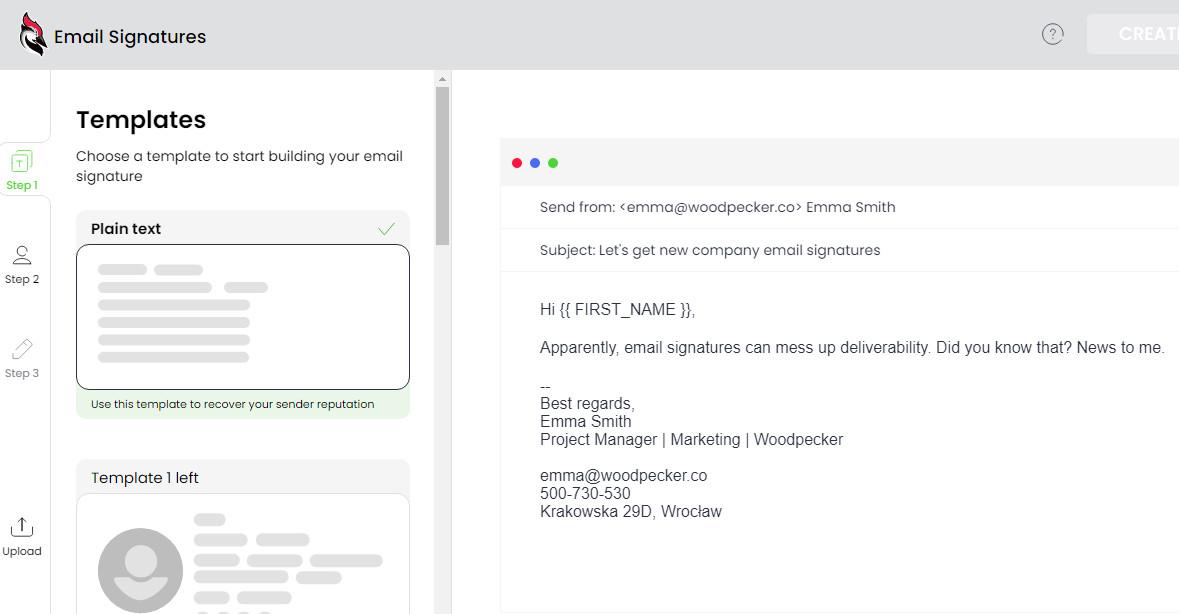Open the help question mark icon
The width and height of the screenshot is (1179, 614).
click(1052, 34)
